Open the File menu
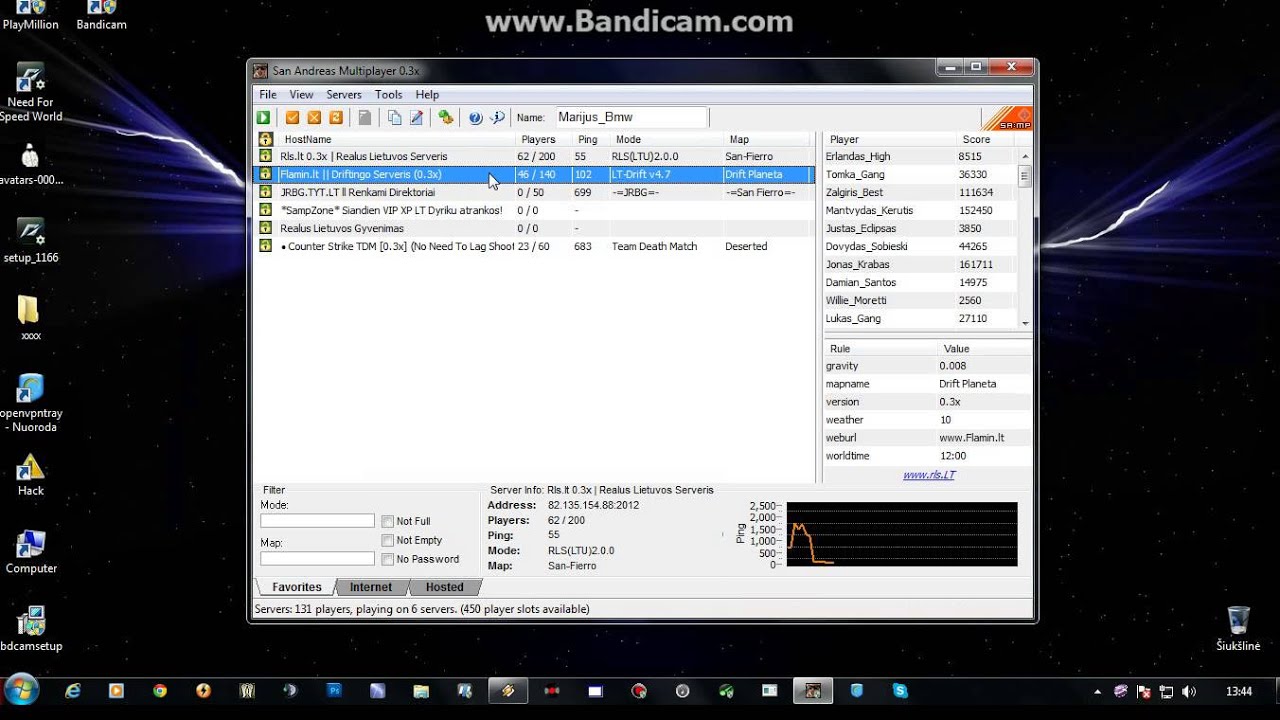 [x=268, y=95]
